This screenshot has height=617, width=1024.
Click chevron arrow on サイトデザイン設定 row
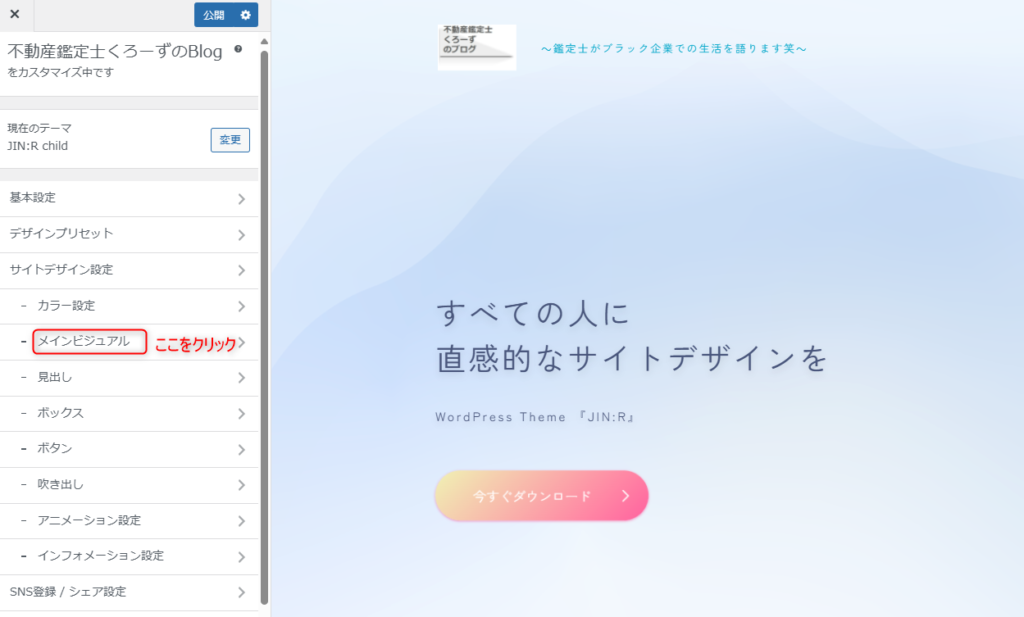tap(242, 270)
